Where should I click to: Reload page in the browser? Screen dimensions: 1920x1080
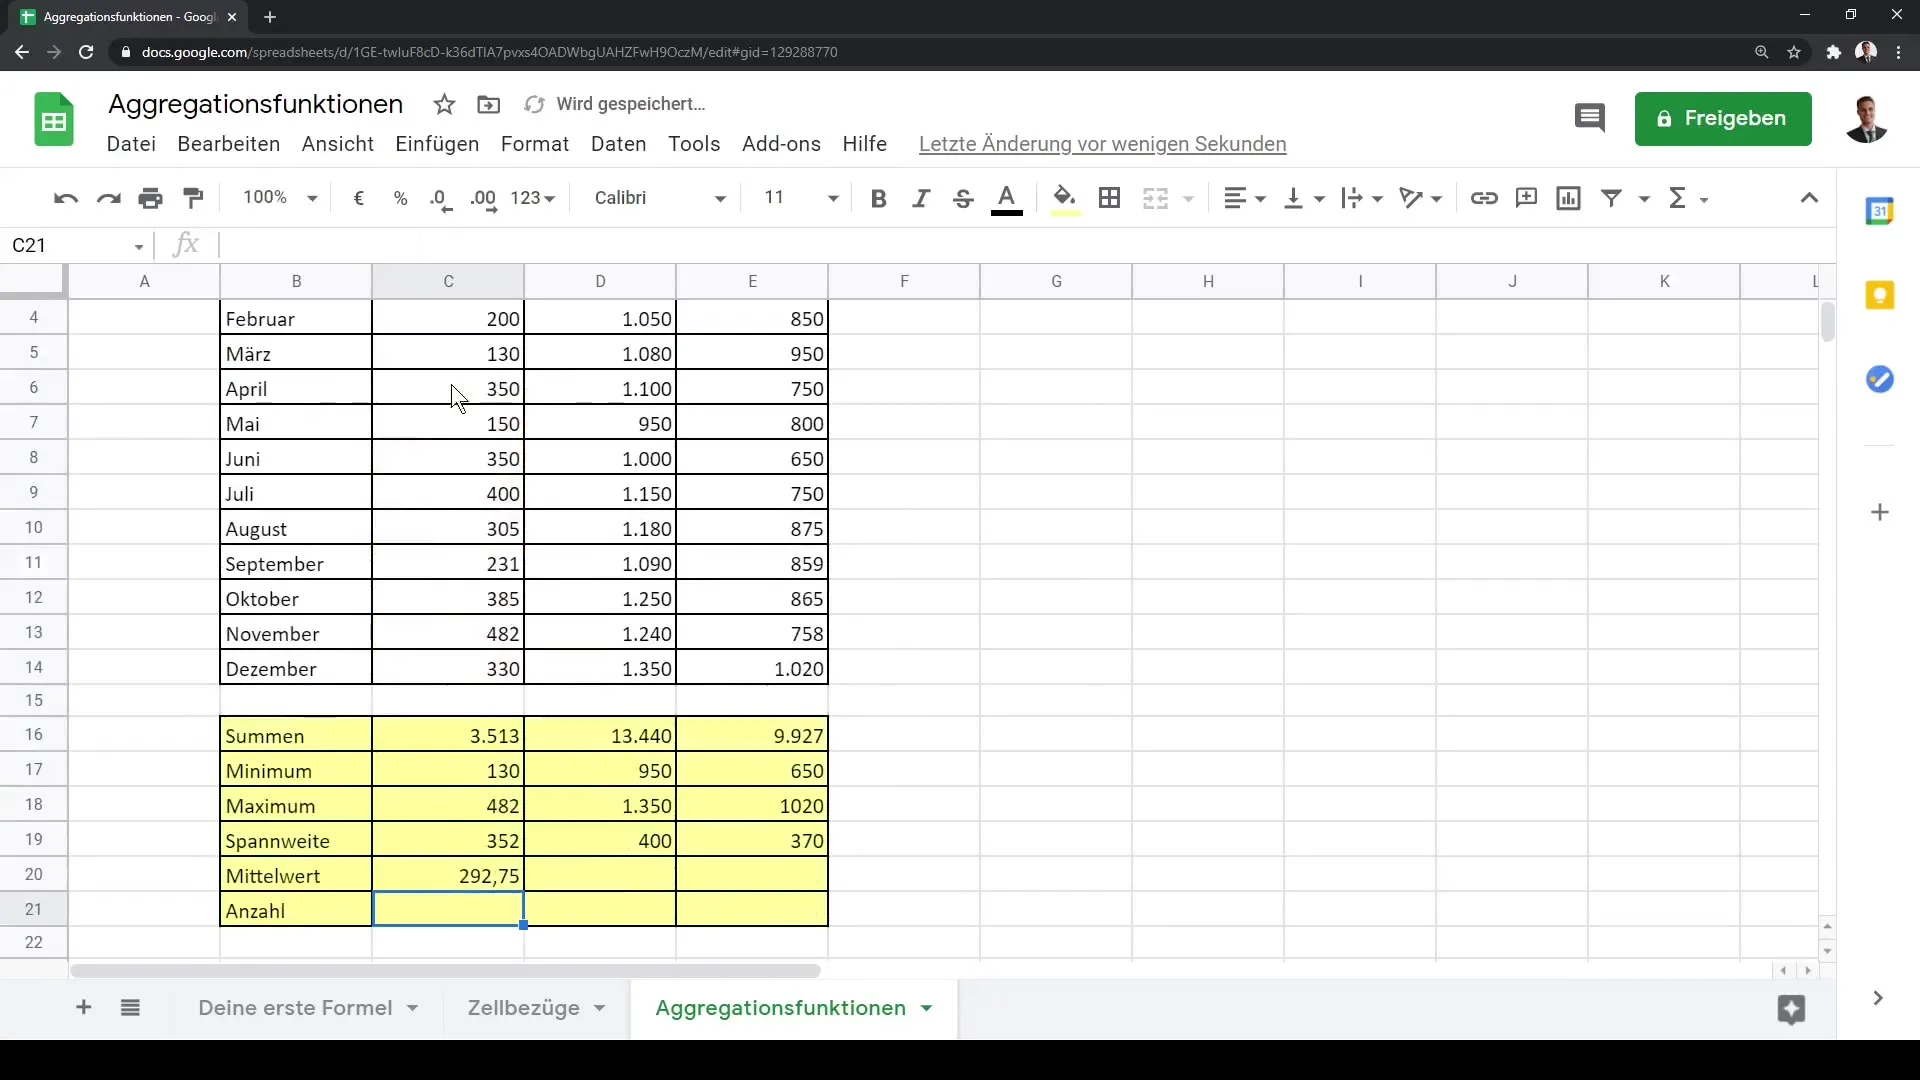coord(86,52)
